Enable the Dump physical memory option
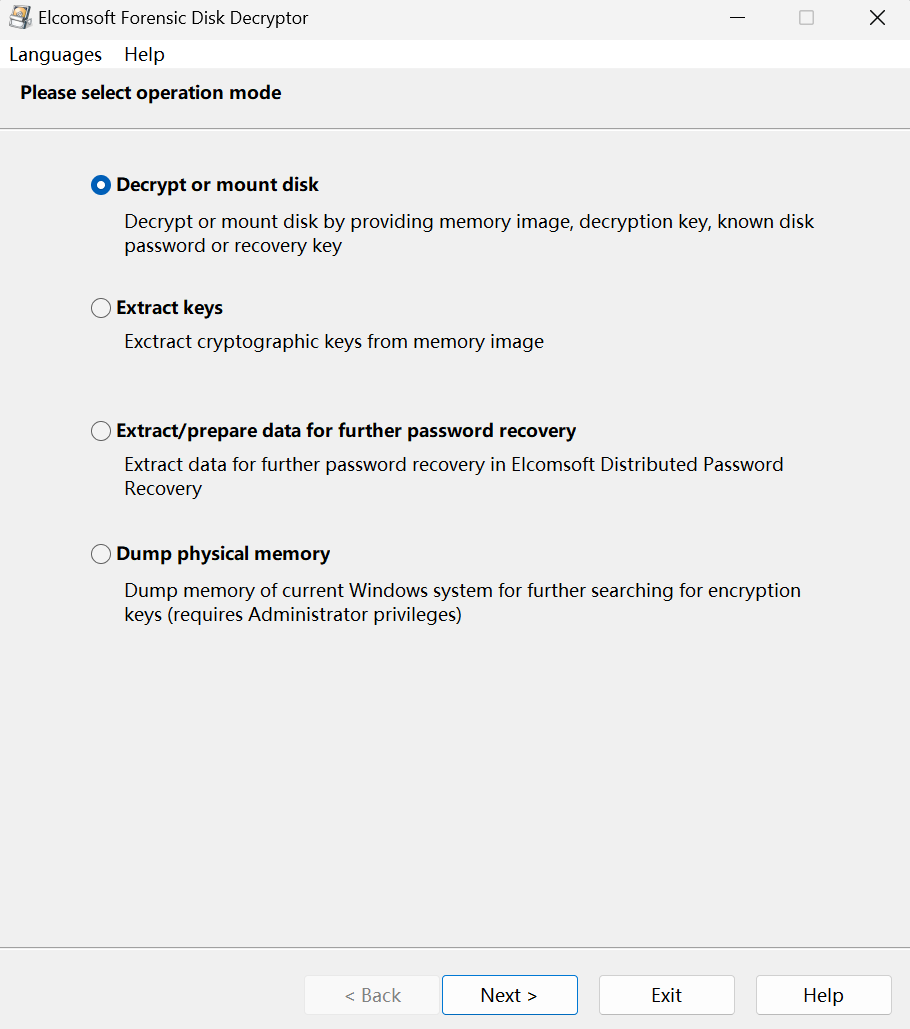Screen dimensions: 910x1029 [101, 554]
